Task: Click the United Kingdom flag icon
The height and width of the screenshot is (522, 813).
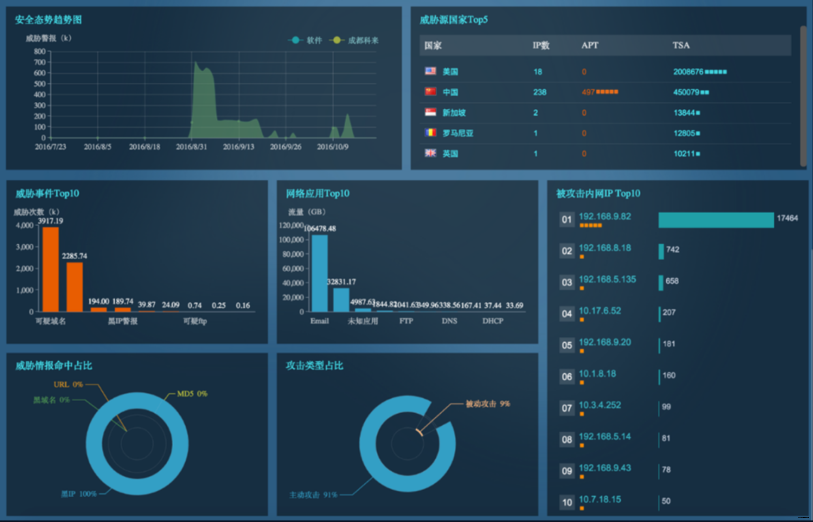Action: tap(430, 153)
